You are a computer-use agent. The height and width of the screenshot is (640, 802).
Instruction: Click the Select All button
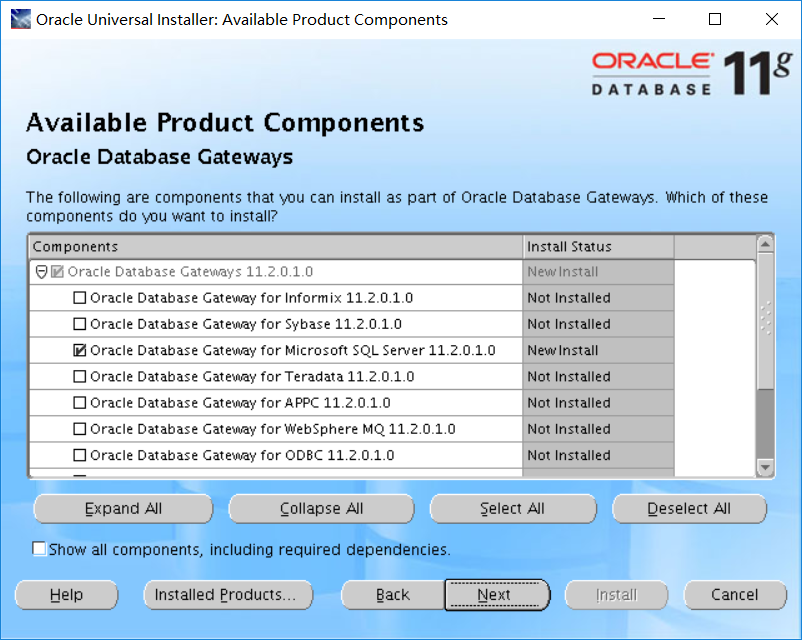click(513, 509)
